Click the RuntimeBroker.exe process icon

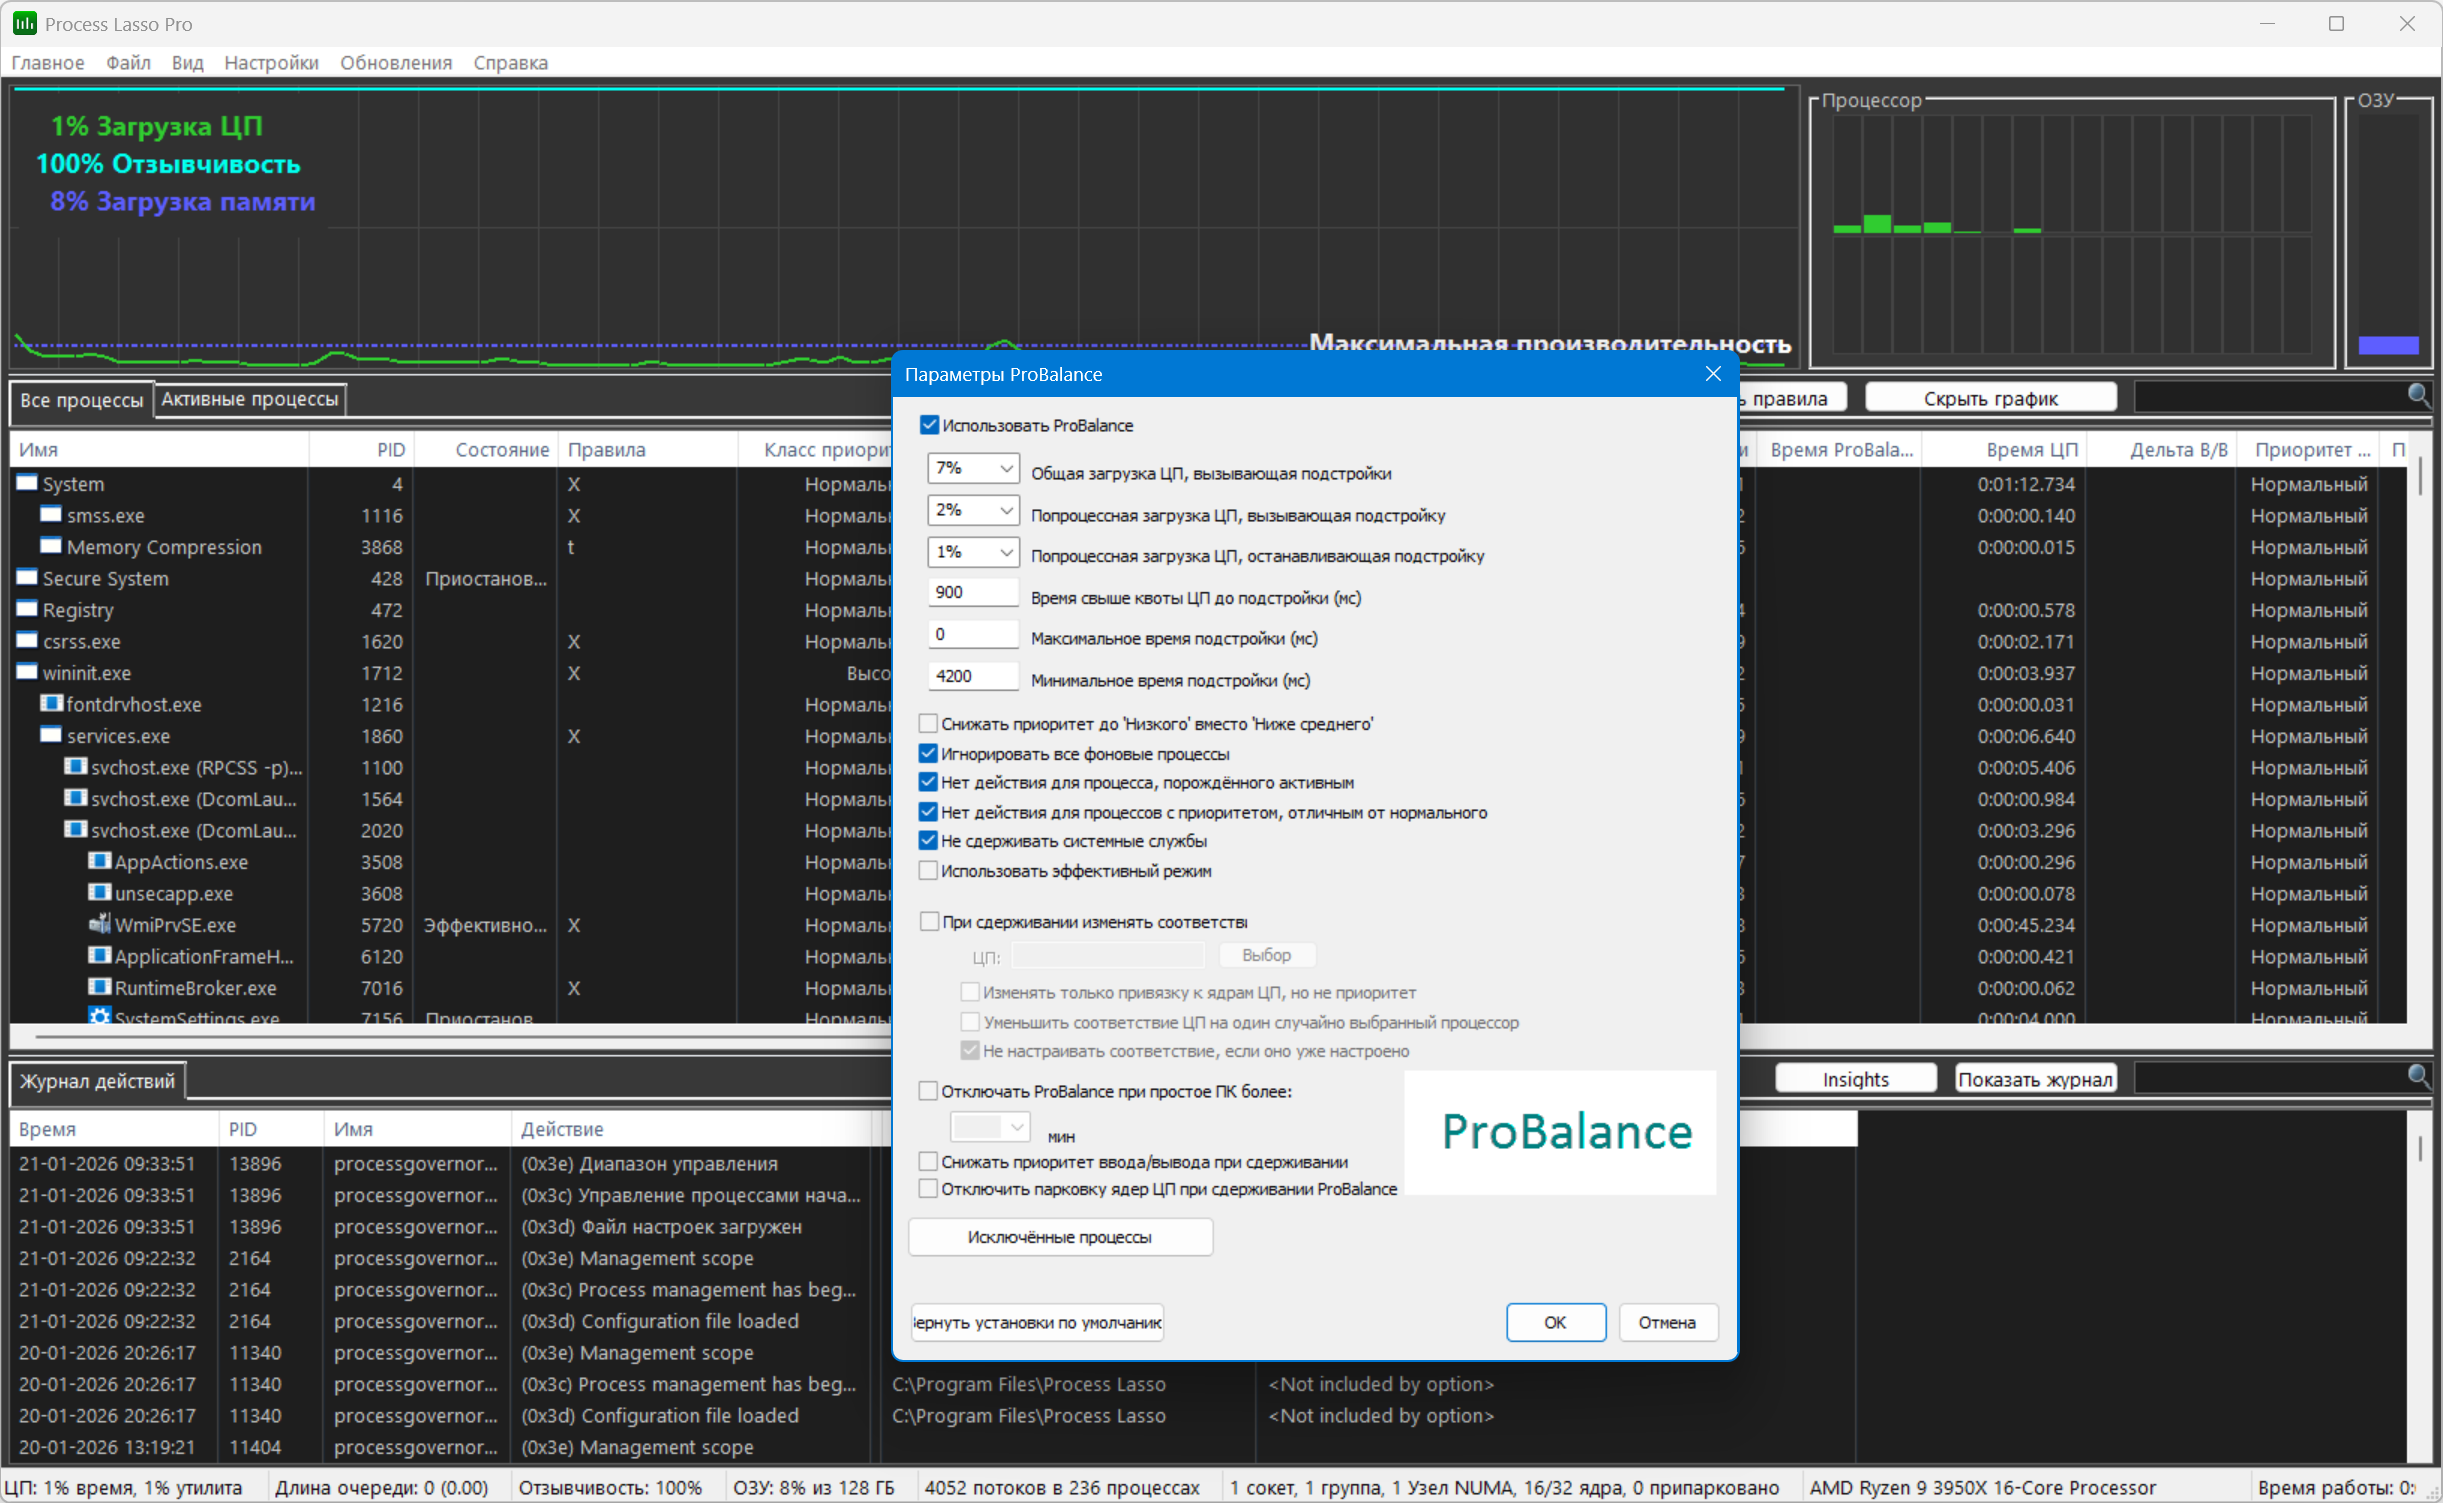[100, 987]
